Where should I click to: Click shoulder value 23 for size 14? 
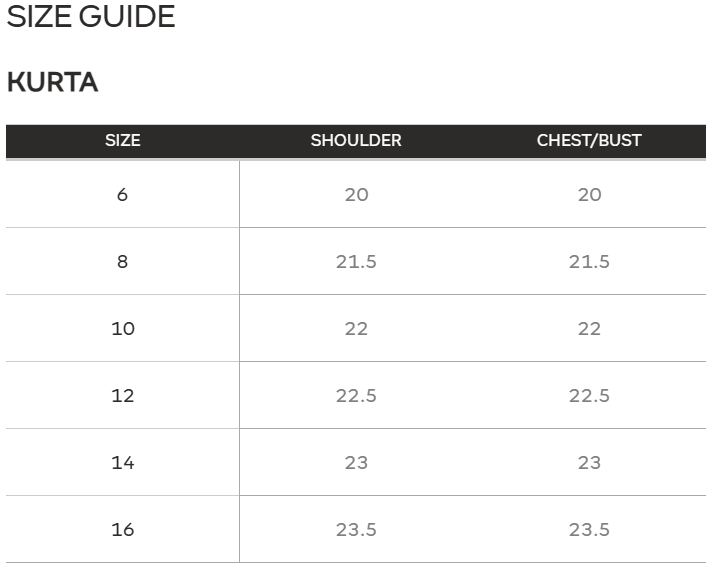356,463
